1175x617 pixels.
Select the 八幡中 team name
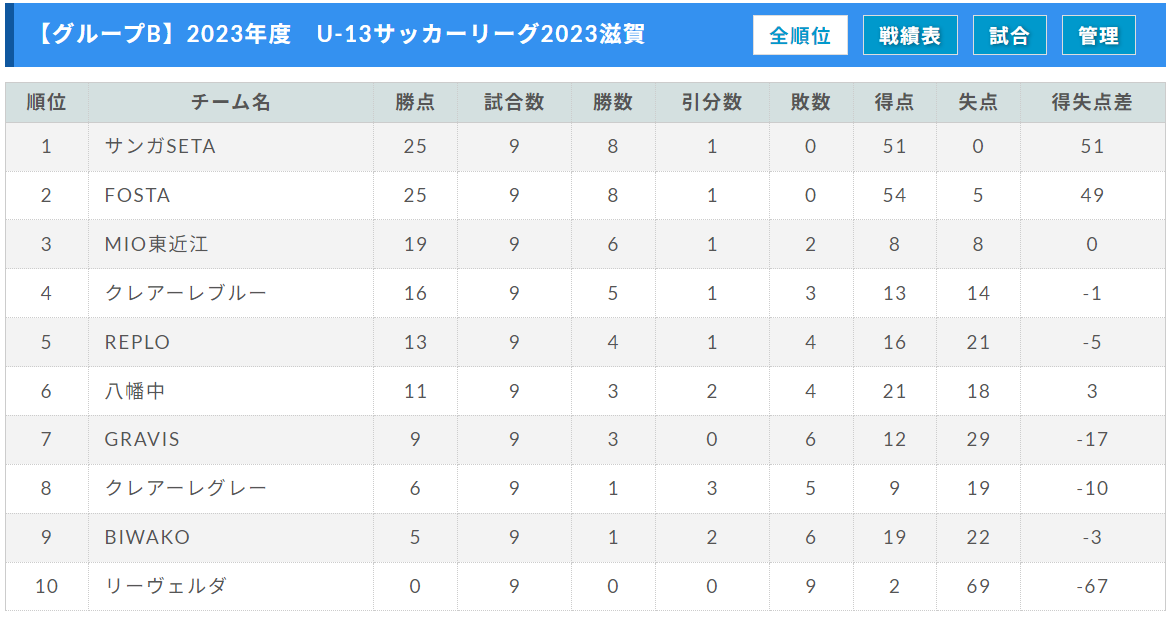tap(135, 391)
